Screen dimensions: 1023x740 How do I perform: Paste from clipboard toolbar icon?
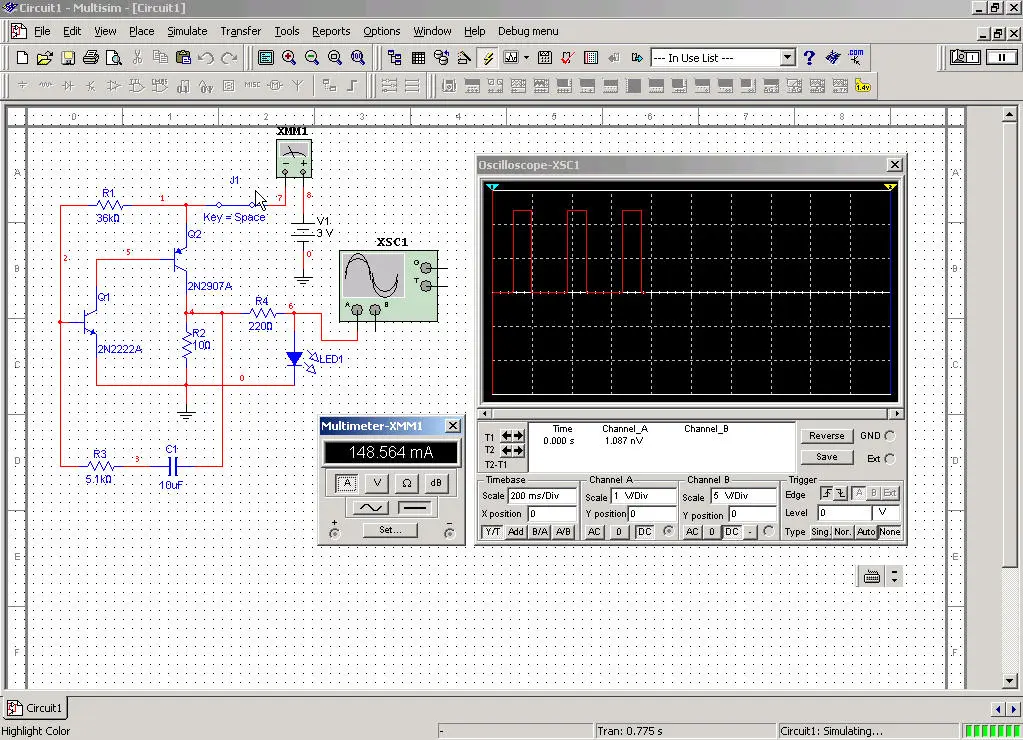[x=183, y=58]
